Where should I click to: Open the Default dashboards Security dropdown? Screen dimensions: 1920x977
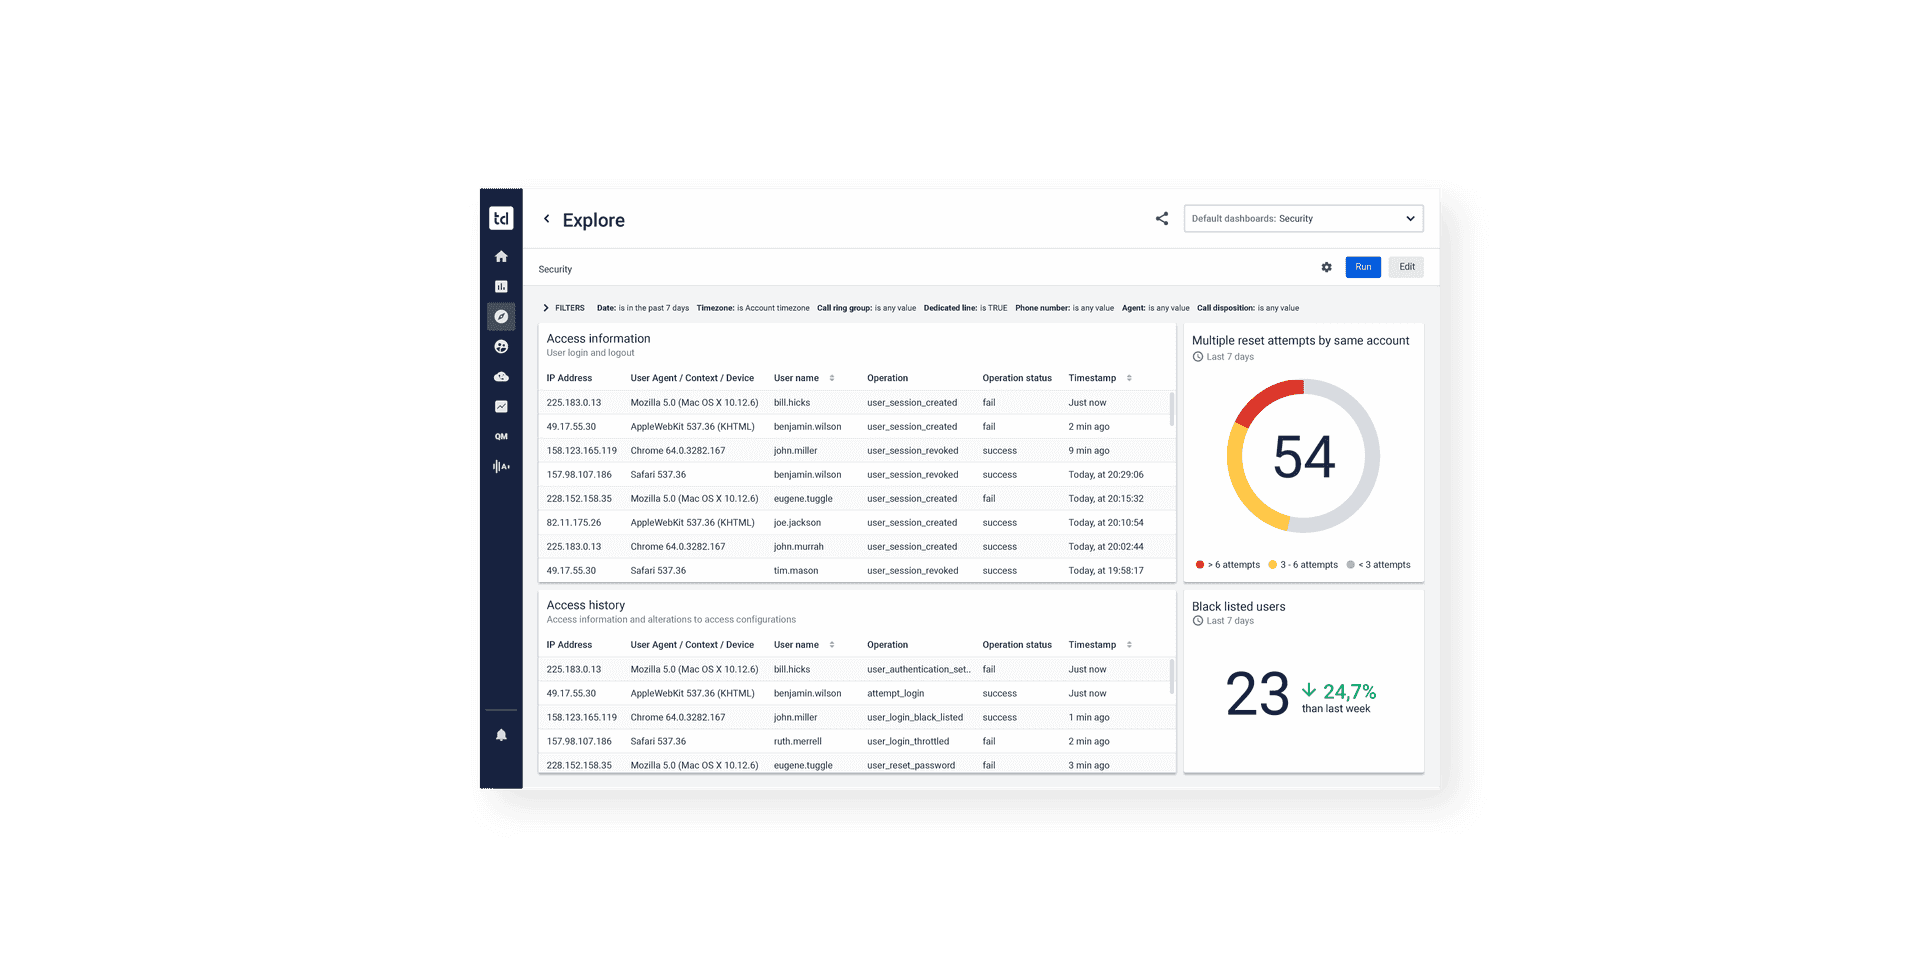coord(1303,218)
